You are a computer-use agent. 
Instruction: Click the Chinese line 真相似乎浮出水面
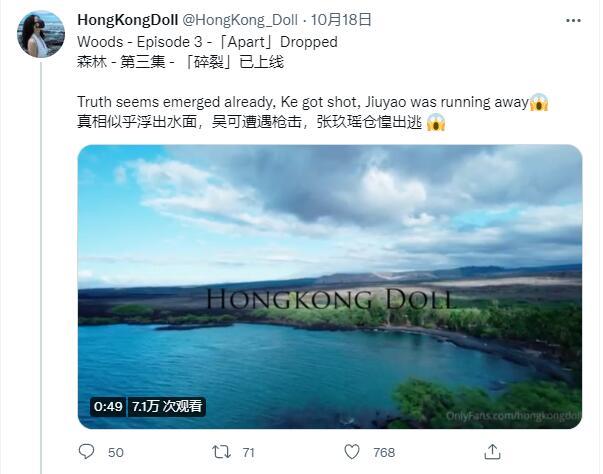pyautogui.click(x=137, y=122)
